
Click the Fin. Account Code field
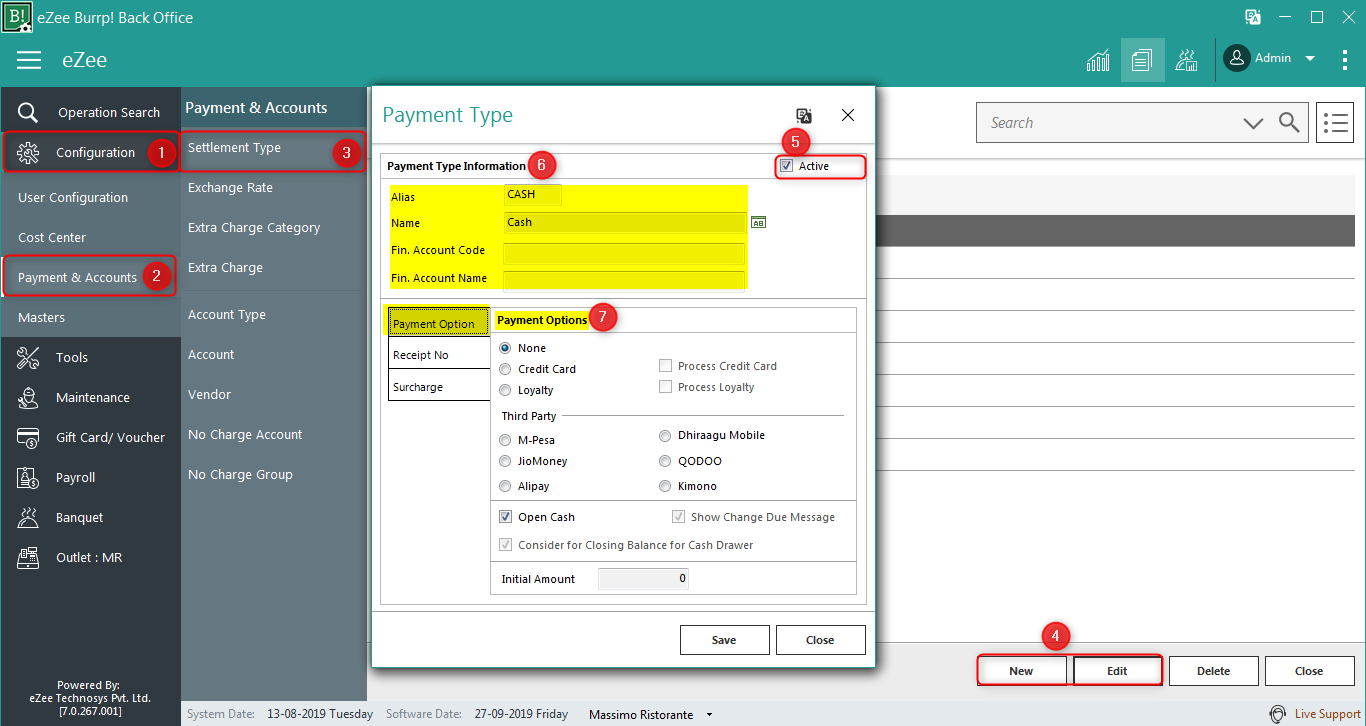(x=625, y=252)
